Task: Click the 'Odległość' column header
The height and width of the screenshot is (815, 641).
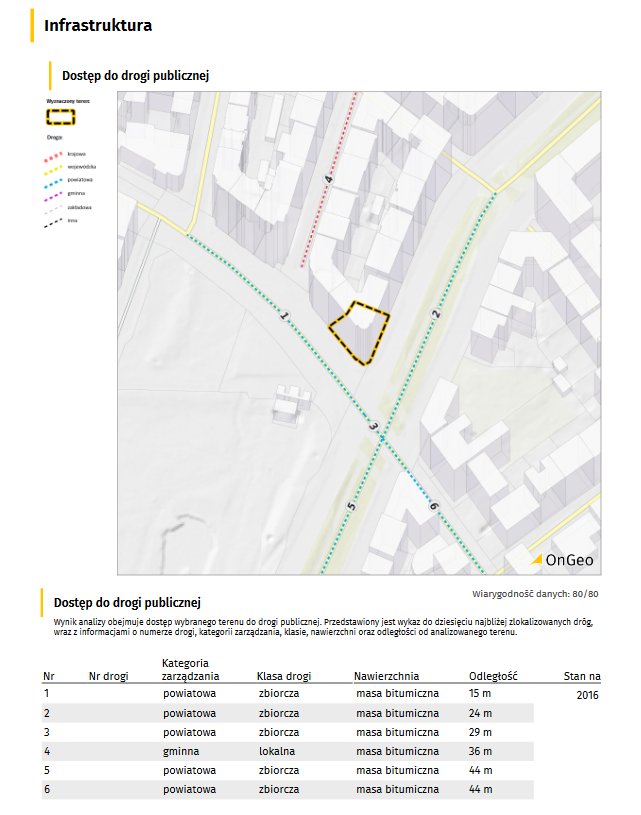Action: pyautogui.click(x=490, y=676)
